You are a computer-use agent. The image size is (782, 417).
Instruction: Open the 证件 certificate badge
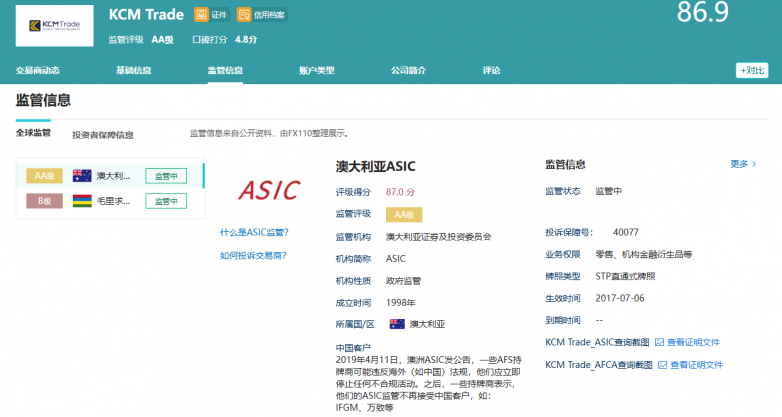click(x=211, y=14)
